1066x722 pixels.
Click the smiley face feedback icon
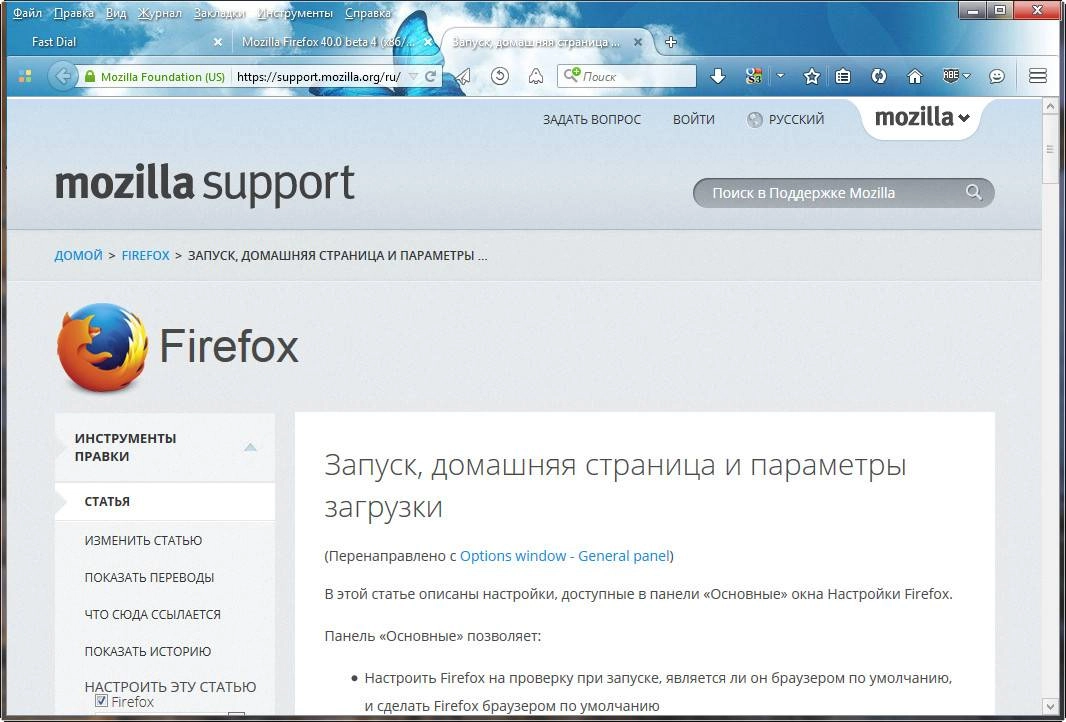(x=997, y=76)
